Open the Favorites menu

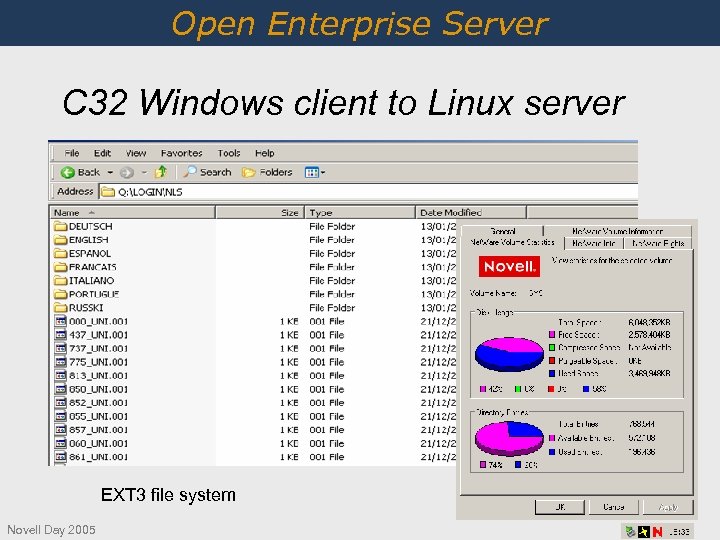click(181, 153)
